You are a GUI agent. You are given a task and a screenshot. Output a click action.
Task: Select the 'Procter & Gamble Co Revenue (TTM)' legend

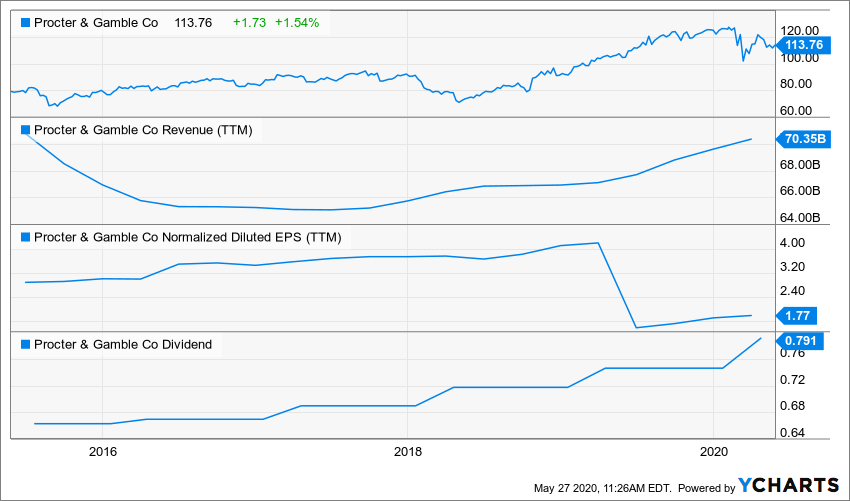143,130
